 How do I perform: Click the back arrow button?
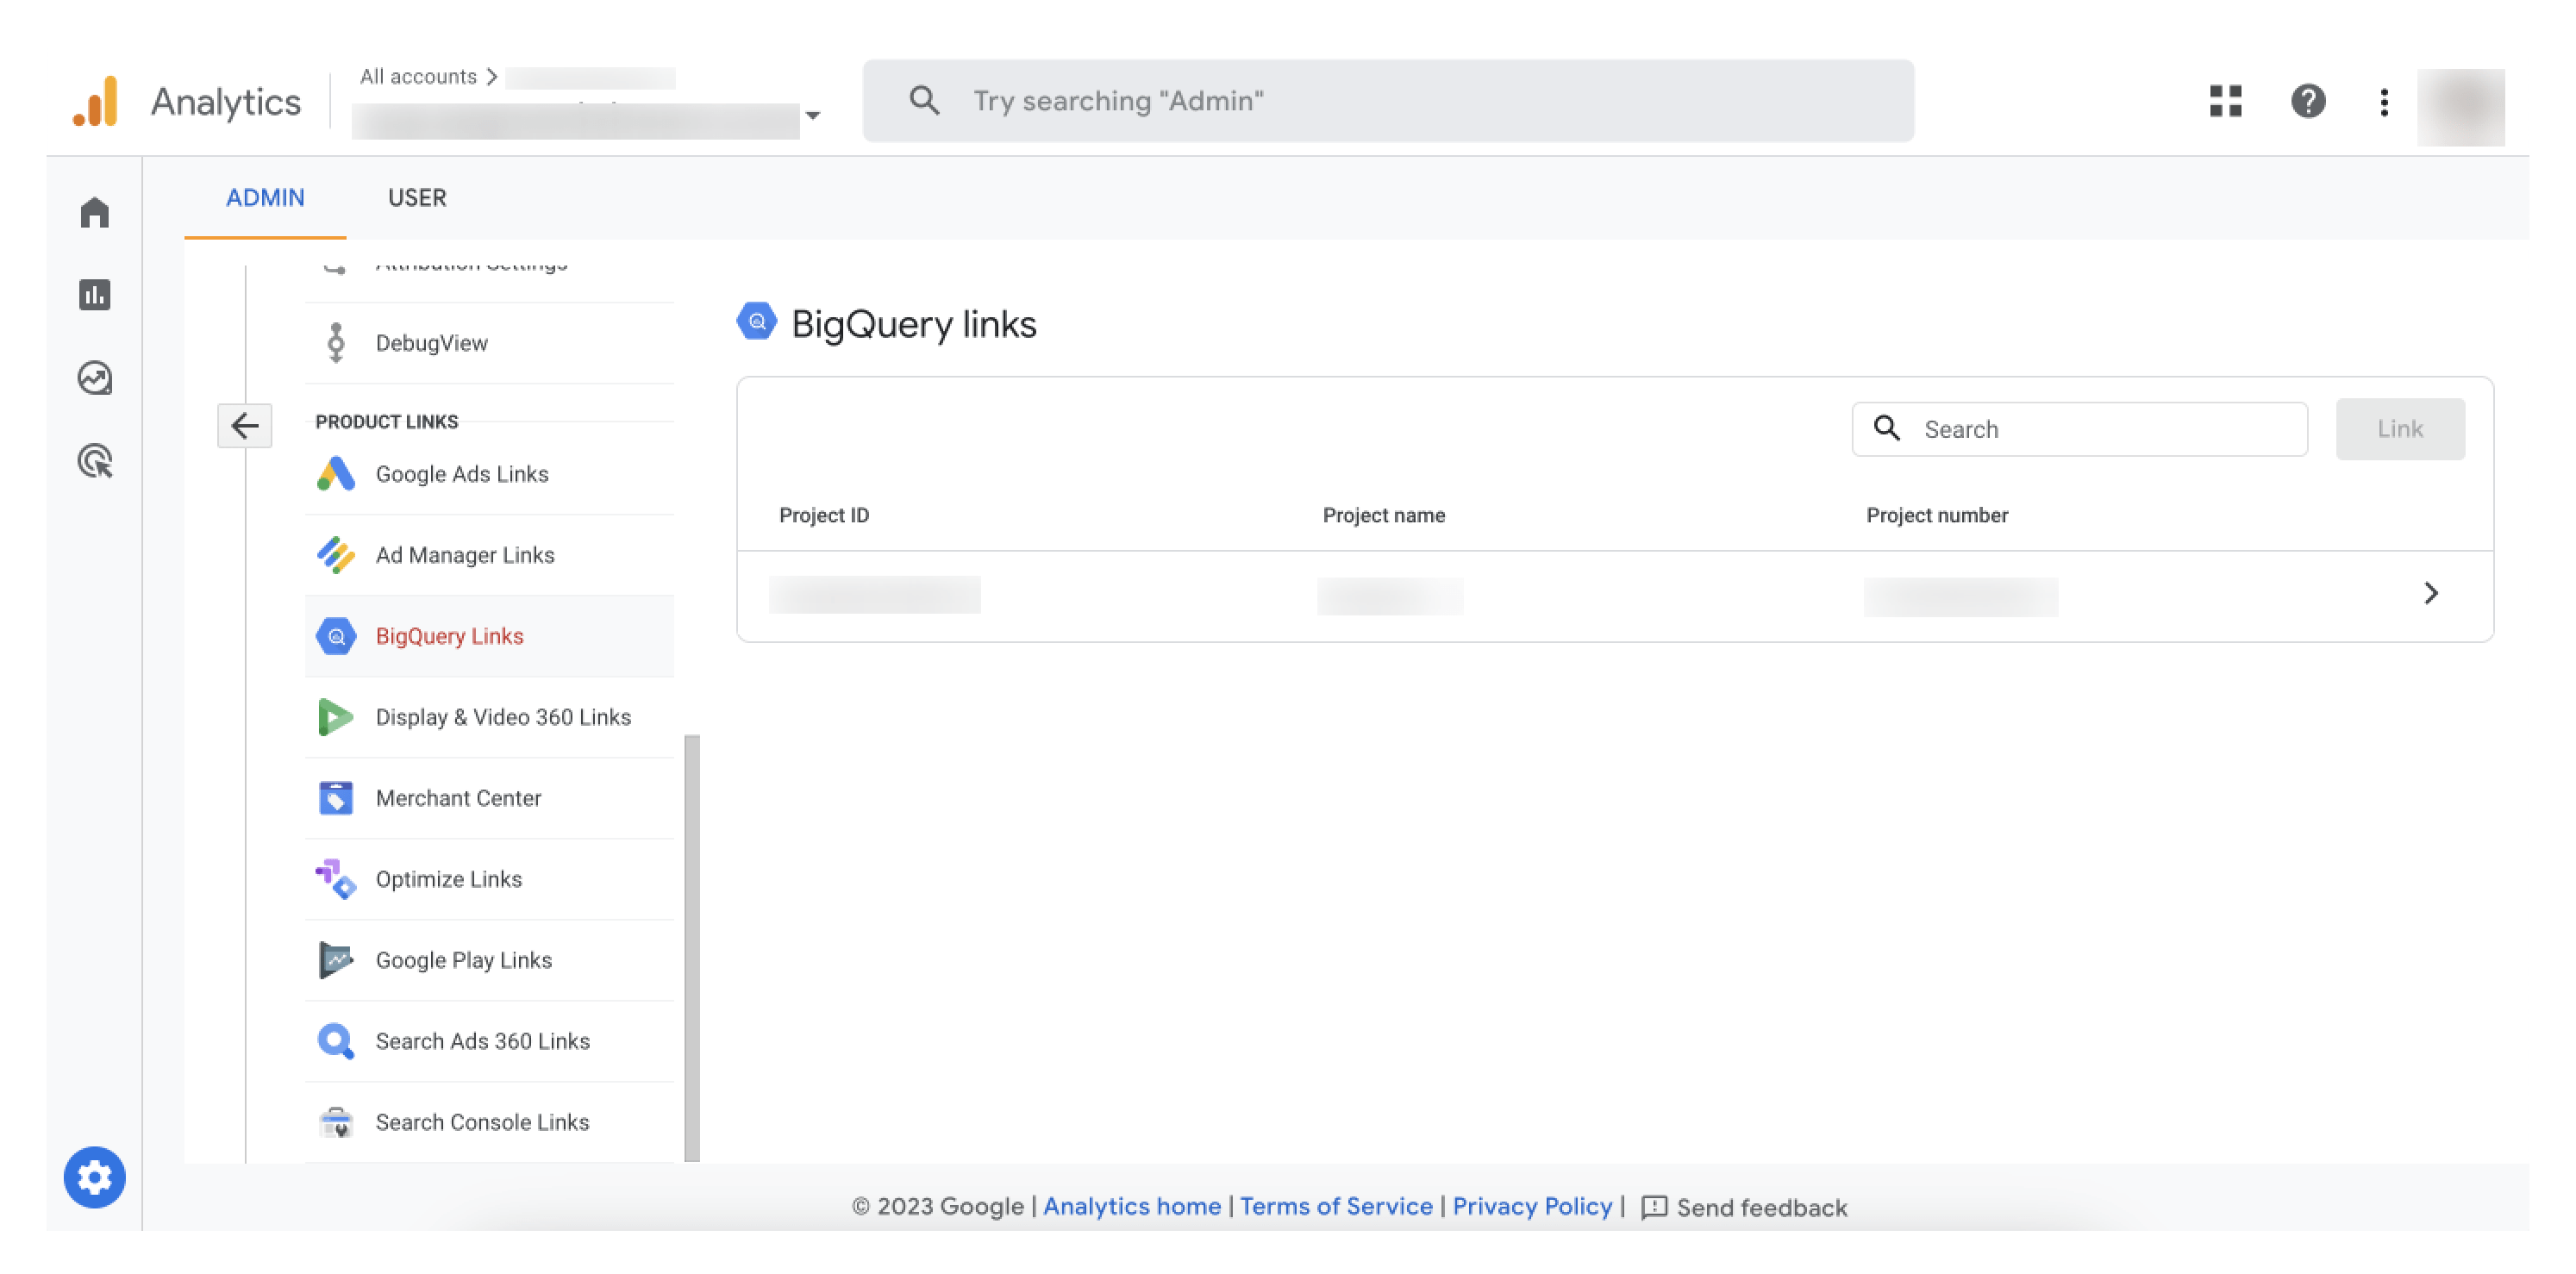click(245, 426)
